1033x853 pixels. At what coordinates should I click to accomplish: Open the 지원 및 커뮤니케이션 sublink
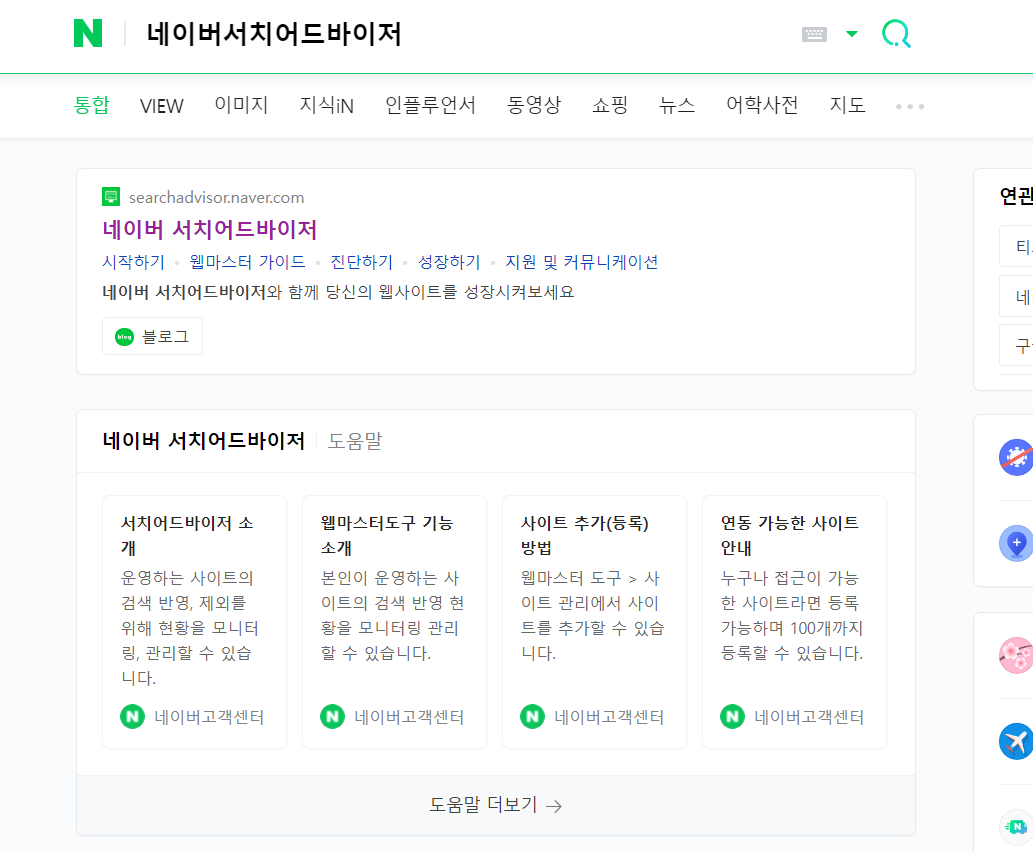click(582, 262)
